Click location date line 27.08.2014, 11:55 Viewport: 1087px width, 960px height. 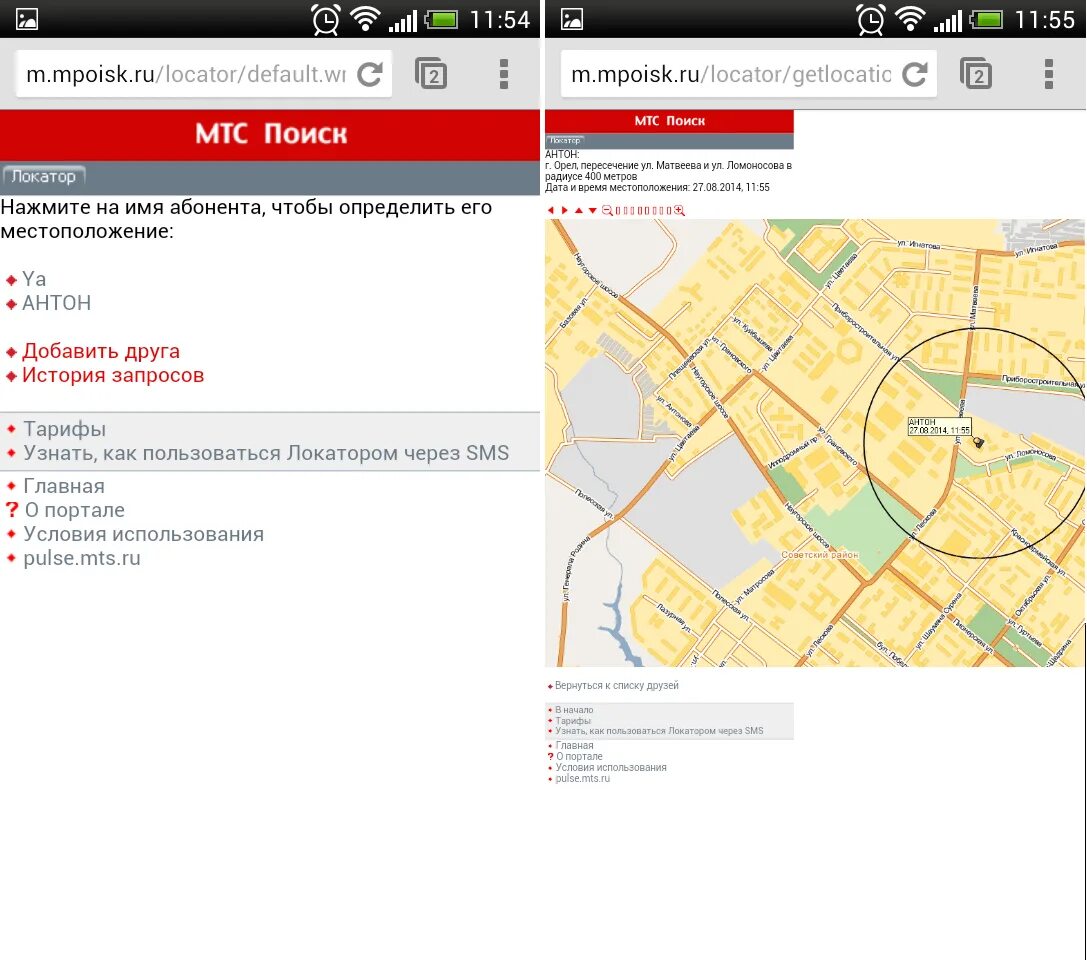pos(657,187)
